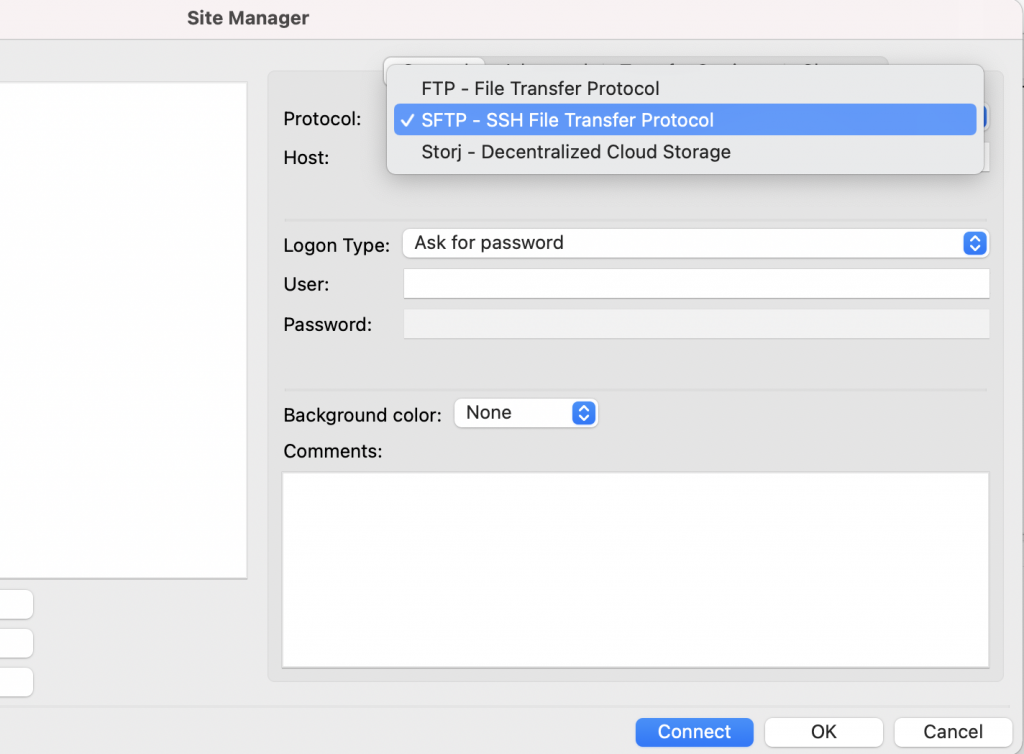Click the middle cut-off button below site list
1024x754 pixels.
pyautogui.click(x=15, y=643)
